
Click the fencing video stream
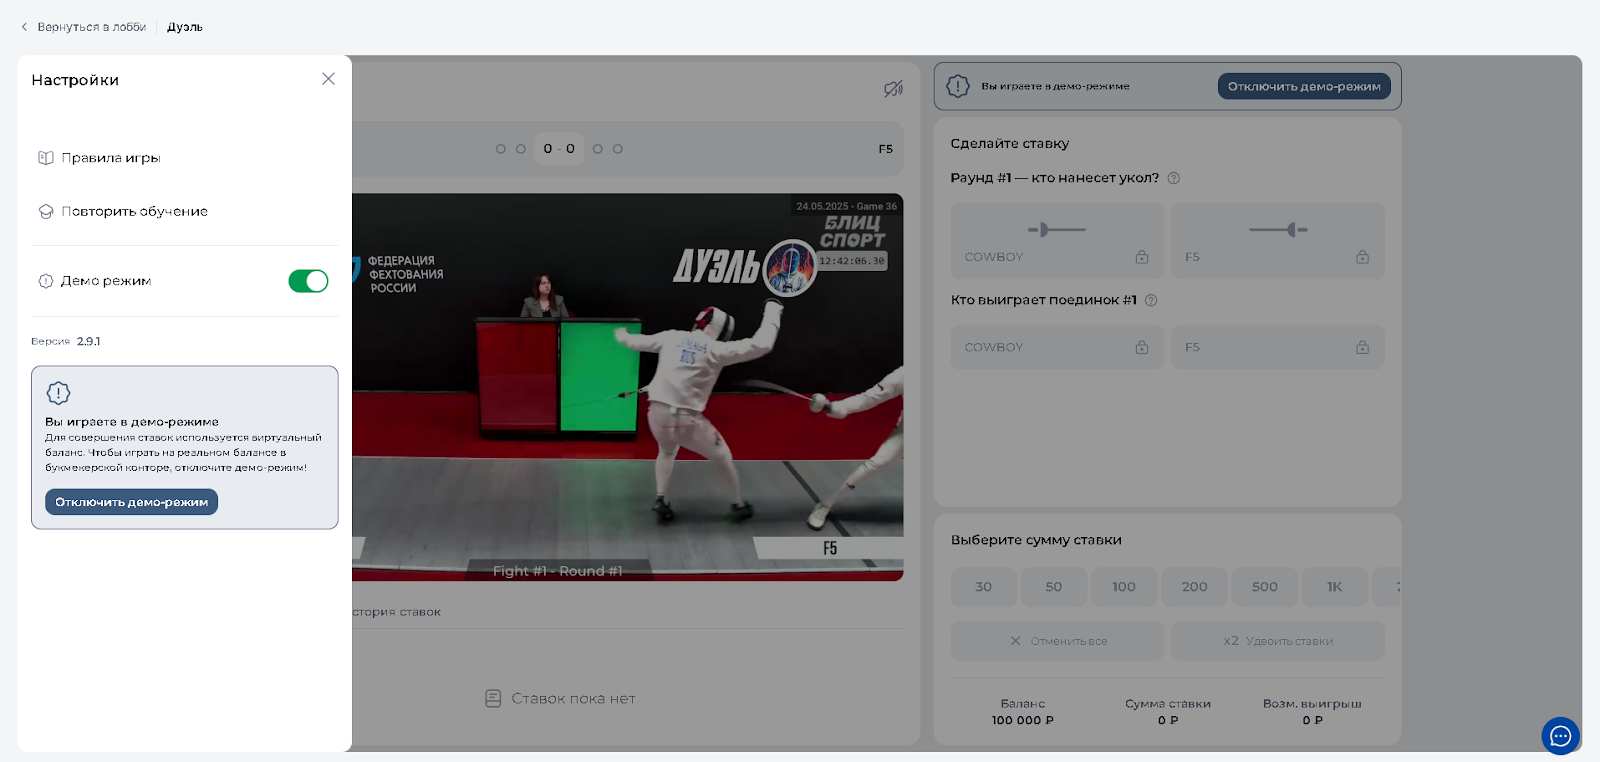(x=628, y=387)
